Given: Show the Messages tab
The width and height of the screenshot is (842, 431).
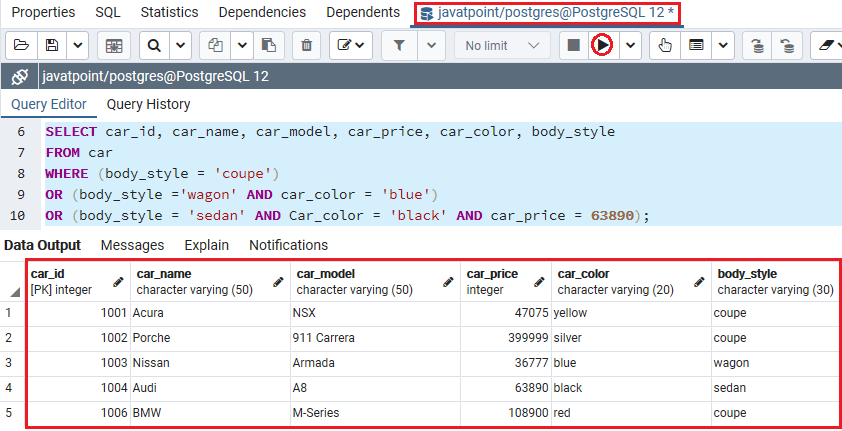Looking at the screenshot, I should coord(132,245).
